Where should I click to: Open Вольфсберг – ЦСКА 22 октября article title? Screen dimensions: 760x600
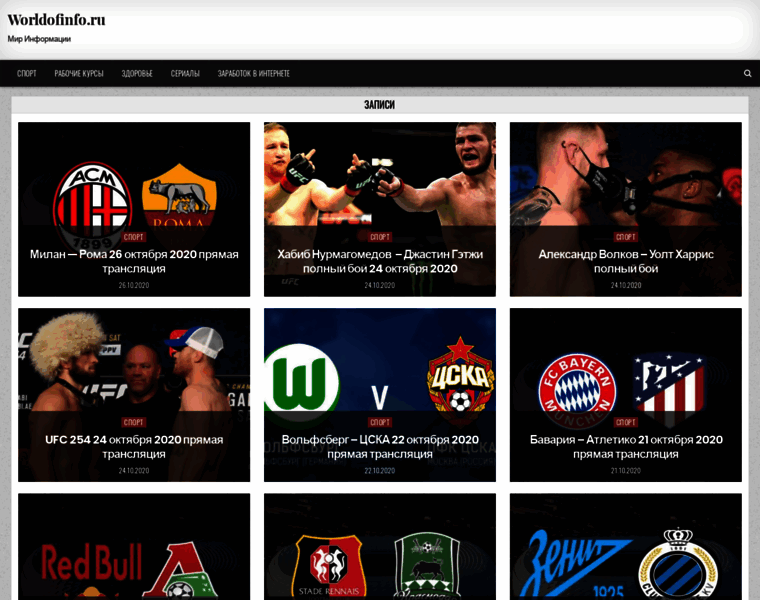pyautogui.click(x=380, y=446)
